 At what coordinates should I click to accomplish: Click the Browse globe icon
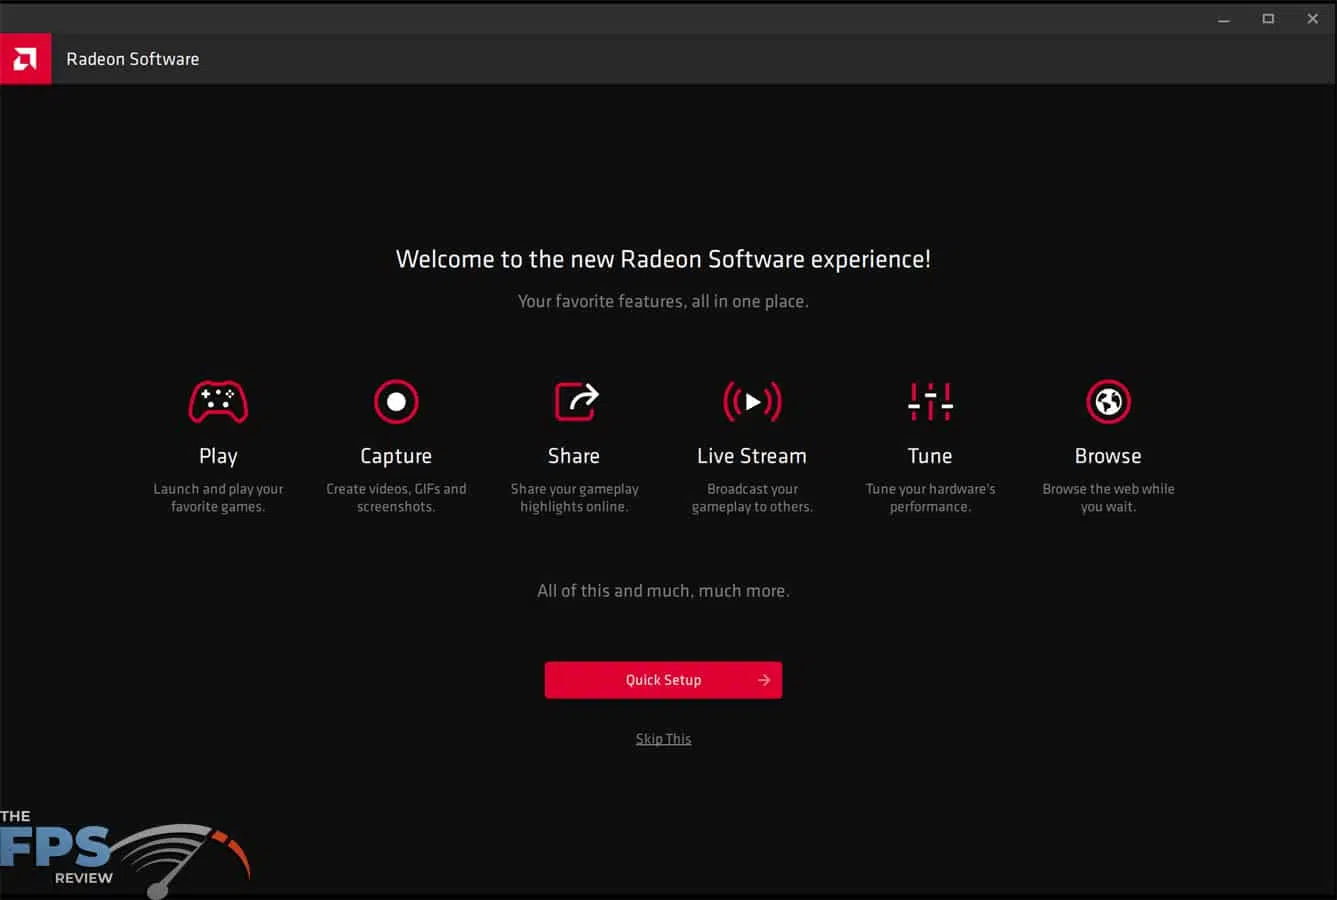pyautogui.click(x=1108, y=402)
